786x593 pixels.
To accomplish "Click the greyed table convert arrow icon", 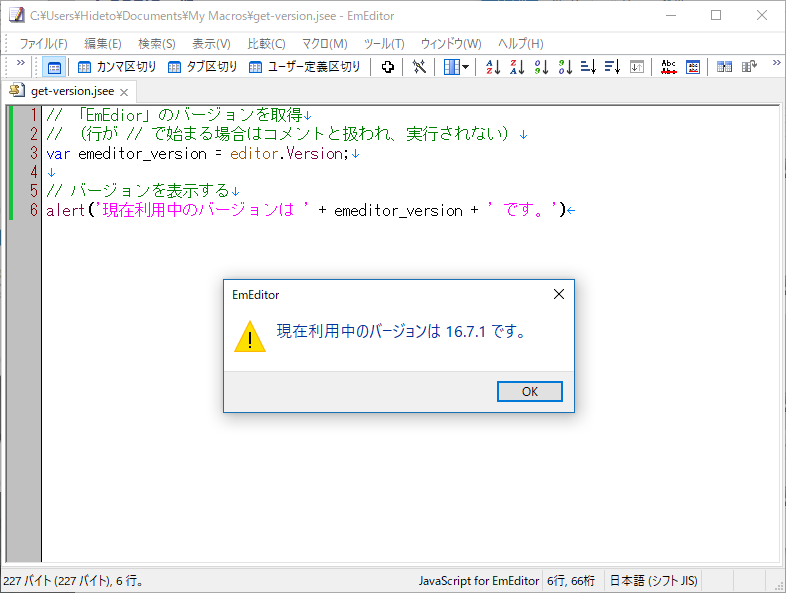I will pyautogui.click(x=749, y=67).
